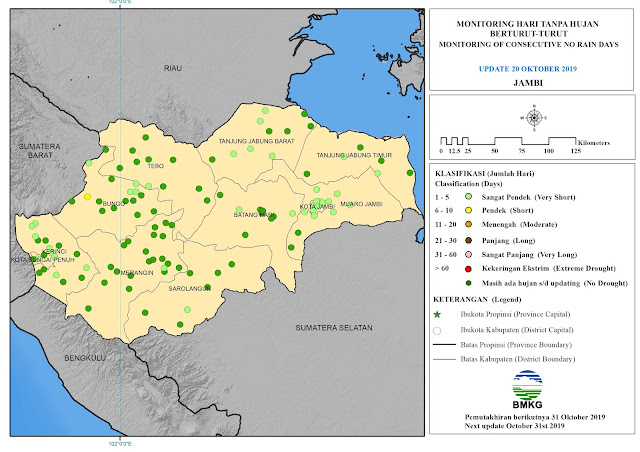Click the MUARO JAMBI district label
The width and height of the screenshot is (640, 452).
point(361,204)
